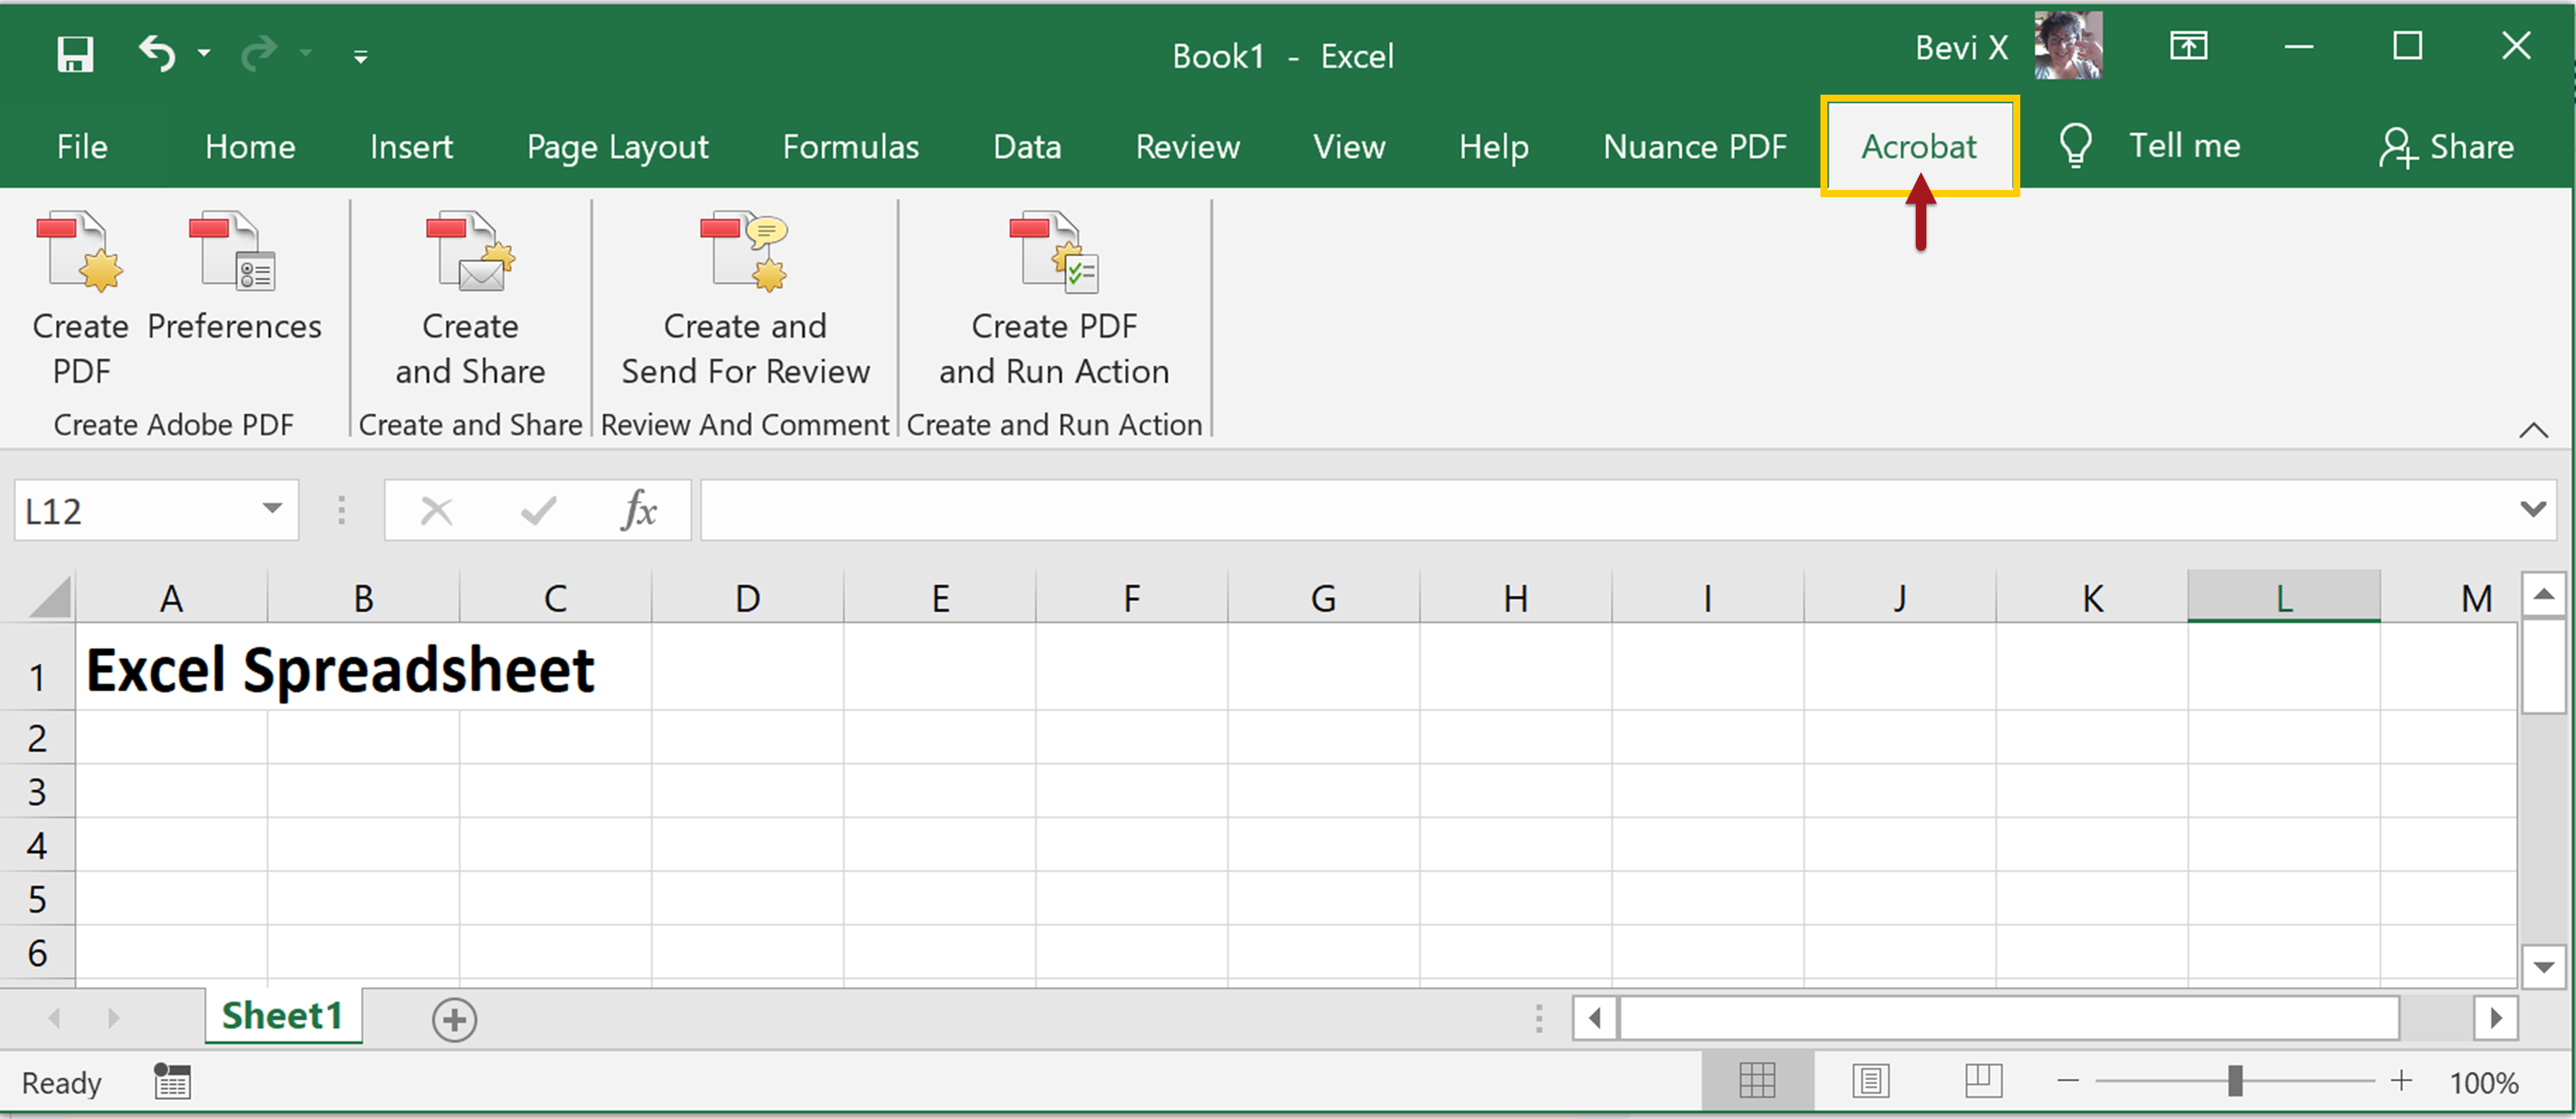Click the Undo icon
The image size is (2576, 1119).
[x=155, y=53]
